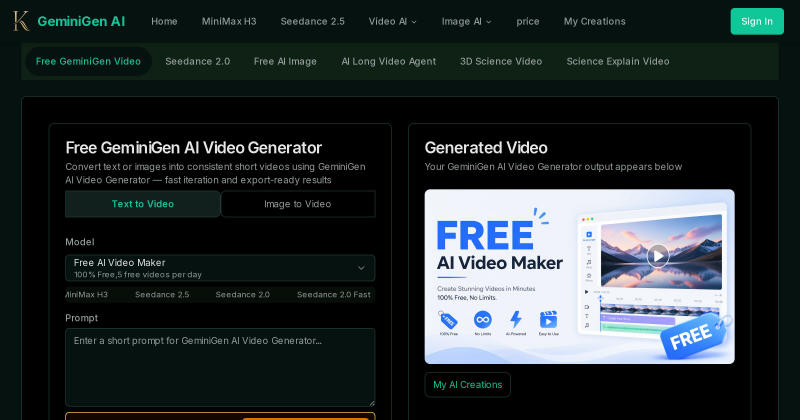Click the Easy to Use clapperboard icon
The image size is (800, 420).
point(548,319)
